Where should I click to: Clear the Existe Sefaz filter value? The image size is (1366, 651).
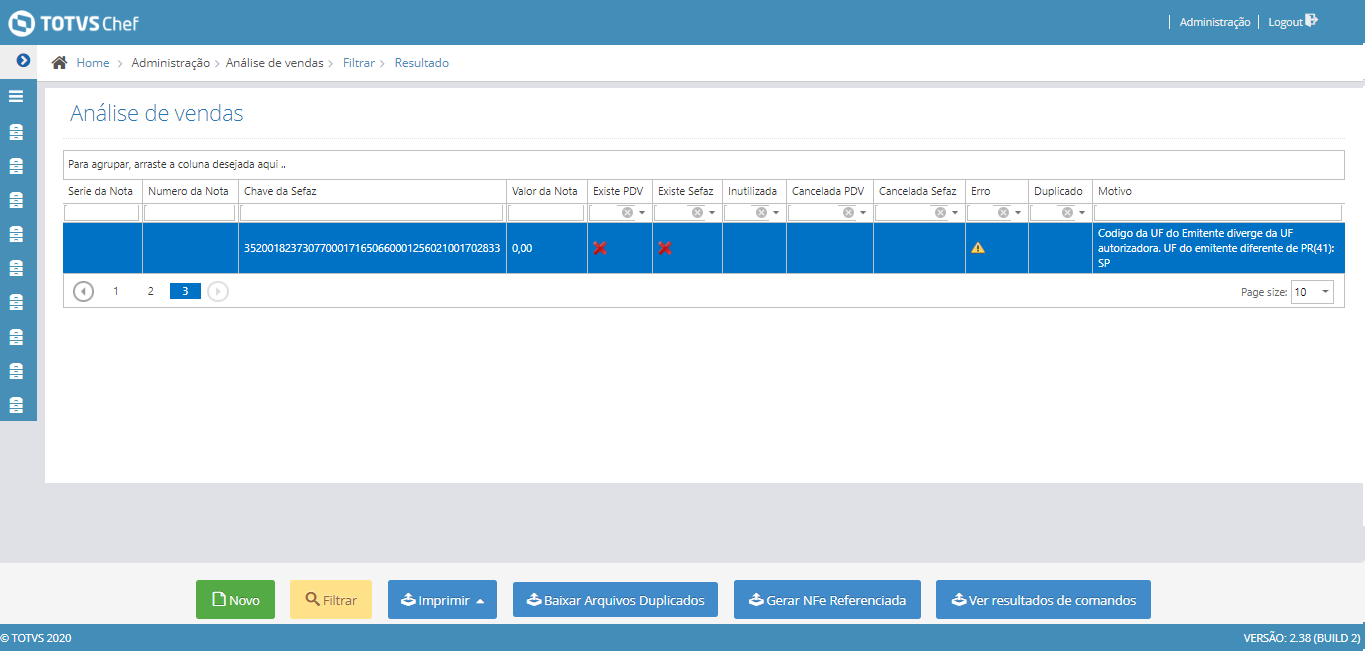(697, 213)
